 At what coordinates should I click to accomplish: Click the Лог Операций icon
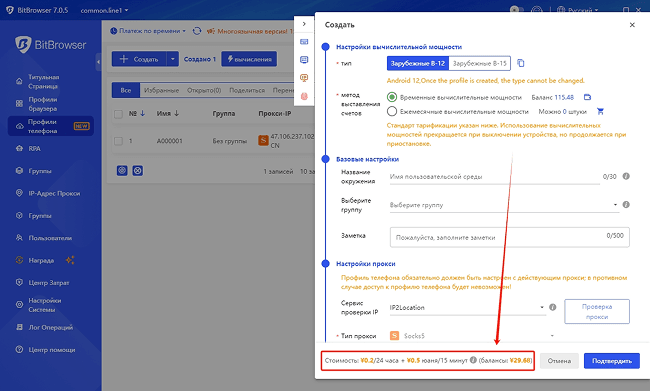19,327
